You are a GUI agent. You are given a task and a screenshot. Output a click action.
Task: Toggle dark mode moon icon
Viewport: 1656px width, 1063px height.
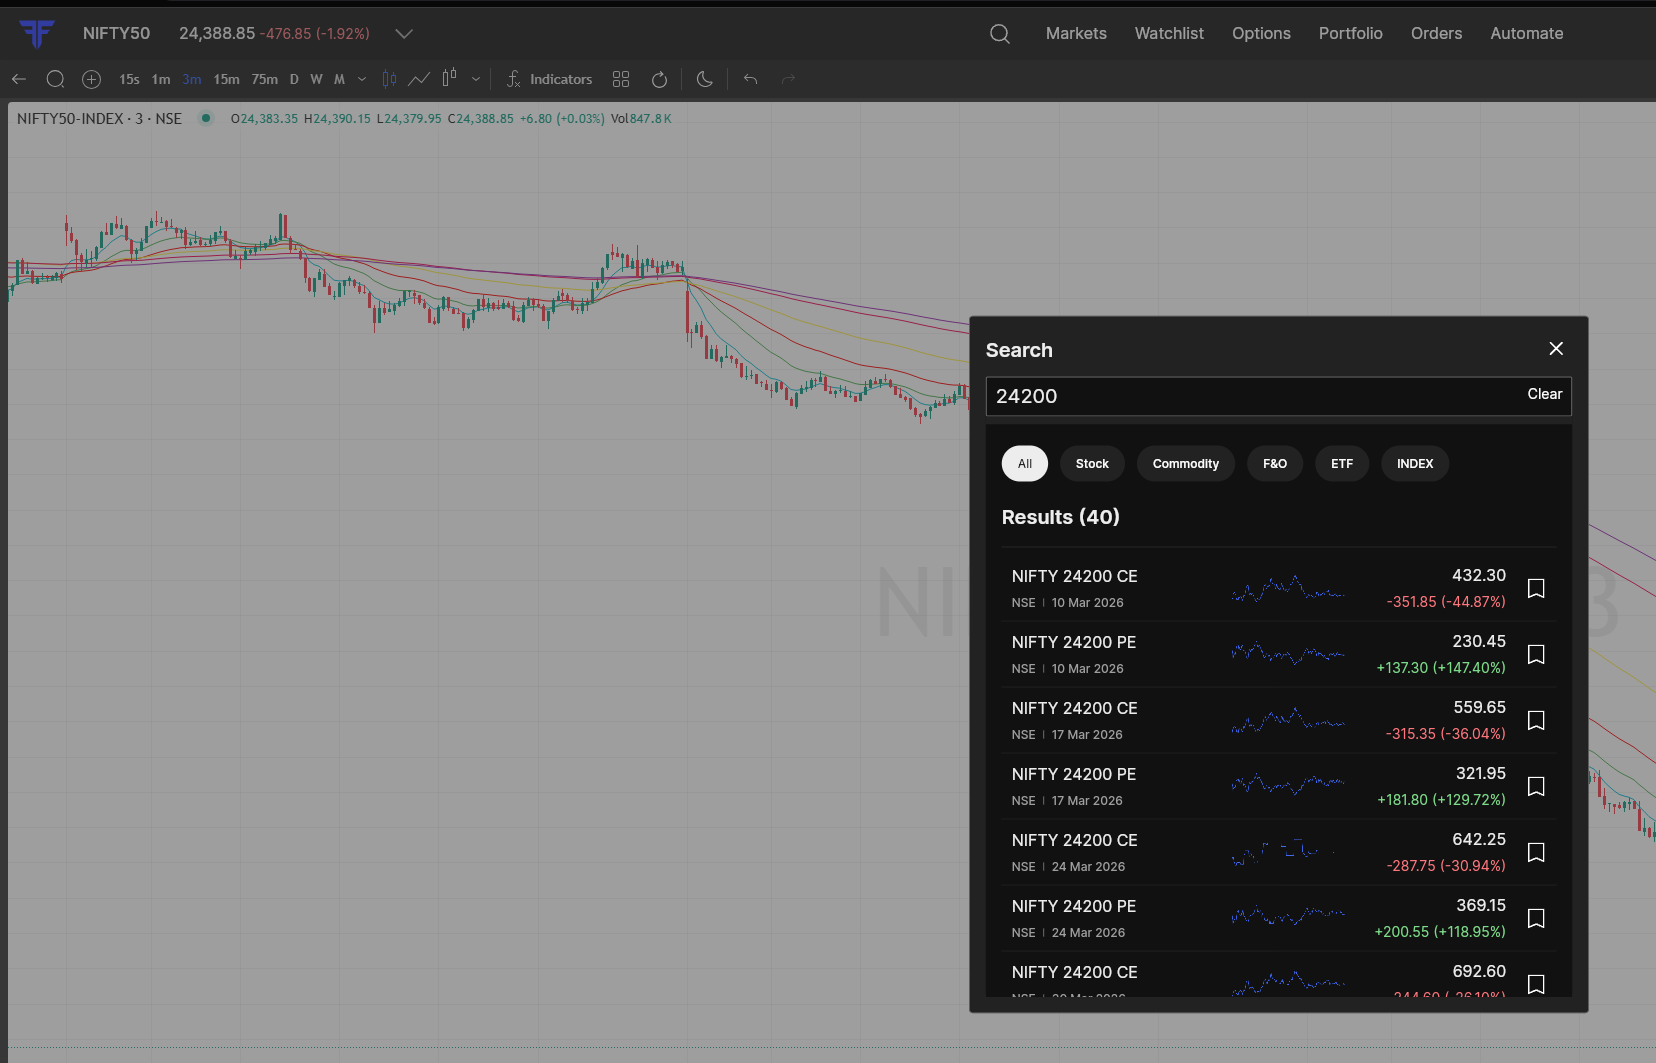[x=704, y=79]
